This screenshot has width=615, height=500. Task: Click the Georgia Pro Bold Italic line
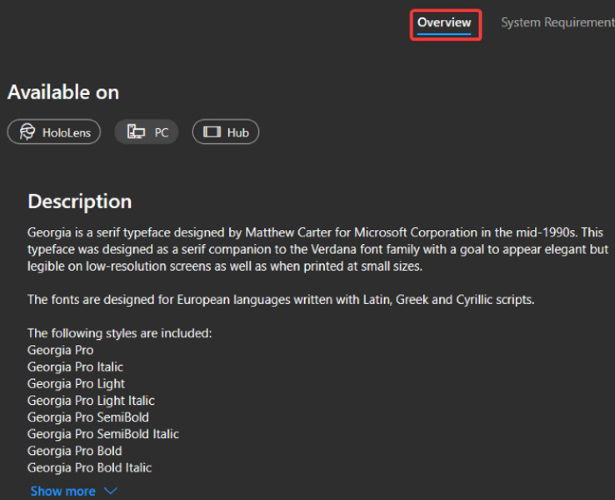coord(89,467)
